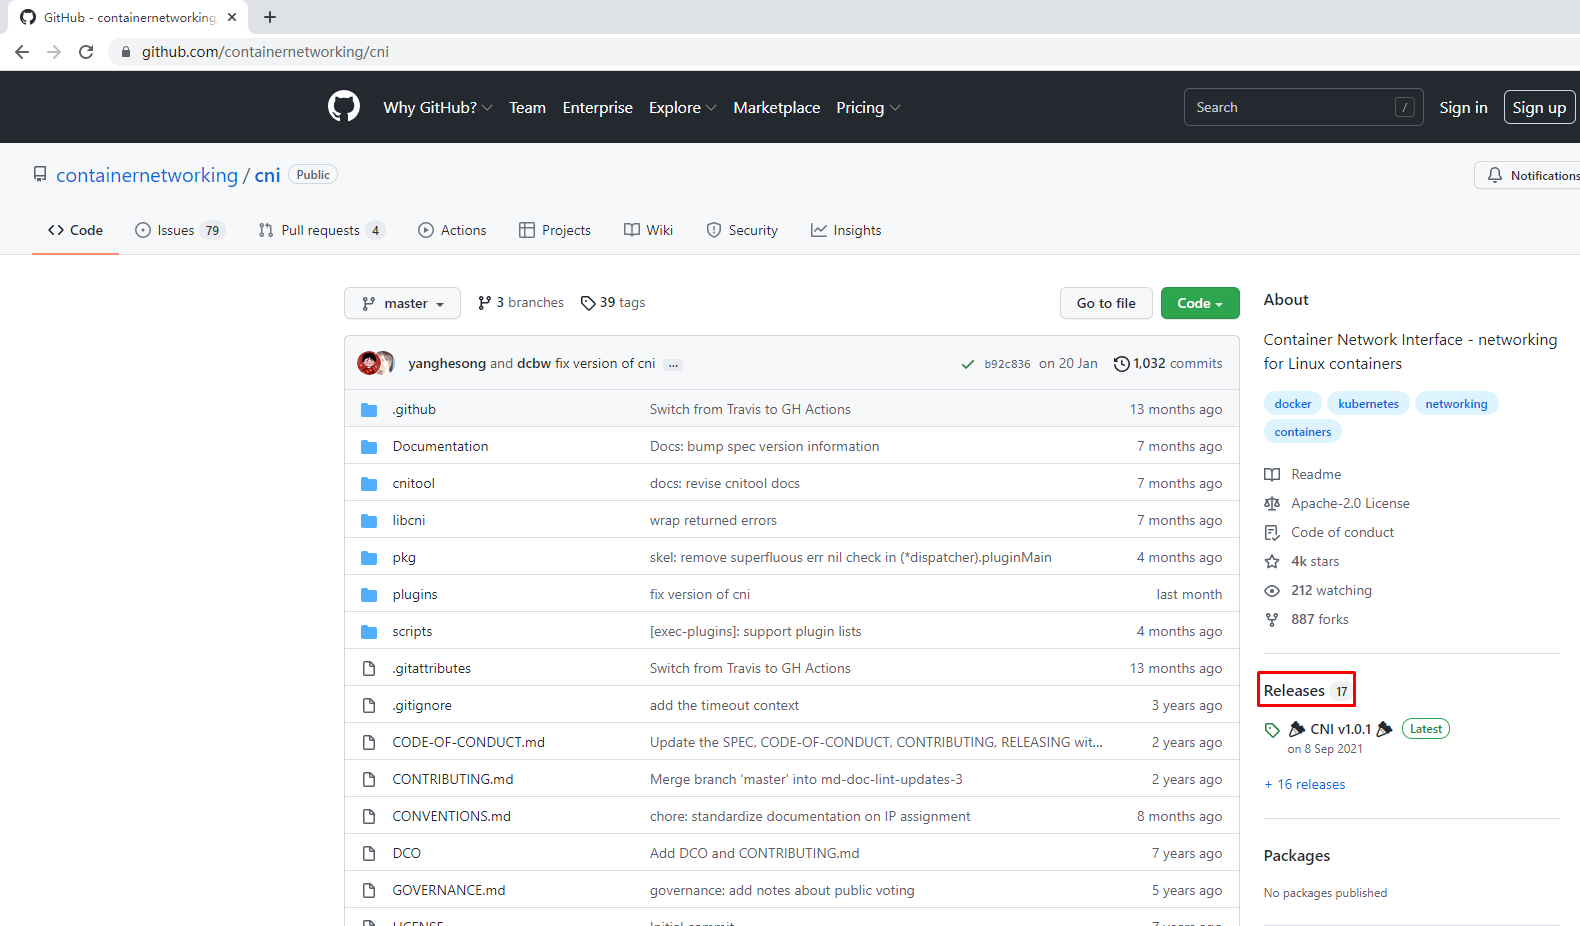Open the green Code dropdown button
The width and height of the screenshot is (1580, 926).
1199,303
